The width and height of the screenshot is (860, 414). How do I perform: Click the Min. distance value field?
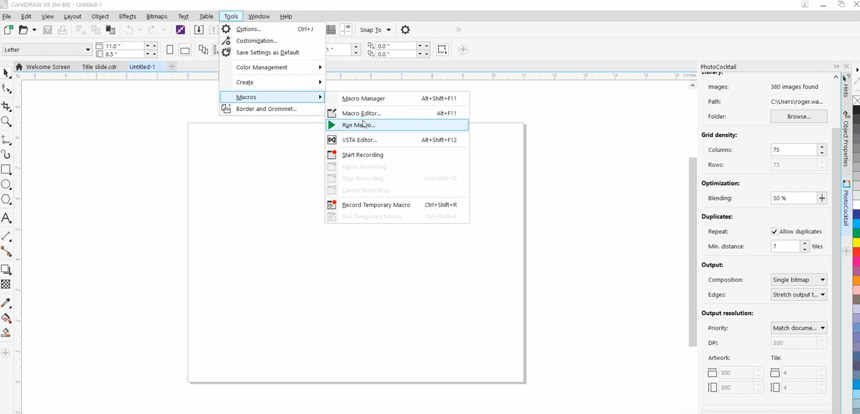pos(785,246)
